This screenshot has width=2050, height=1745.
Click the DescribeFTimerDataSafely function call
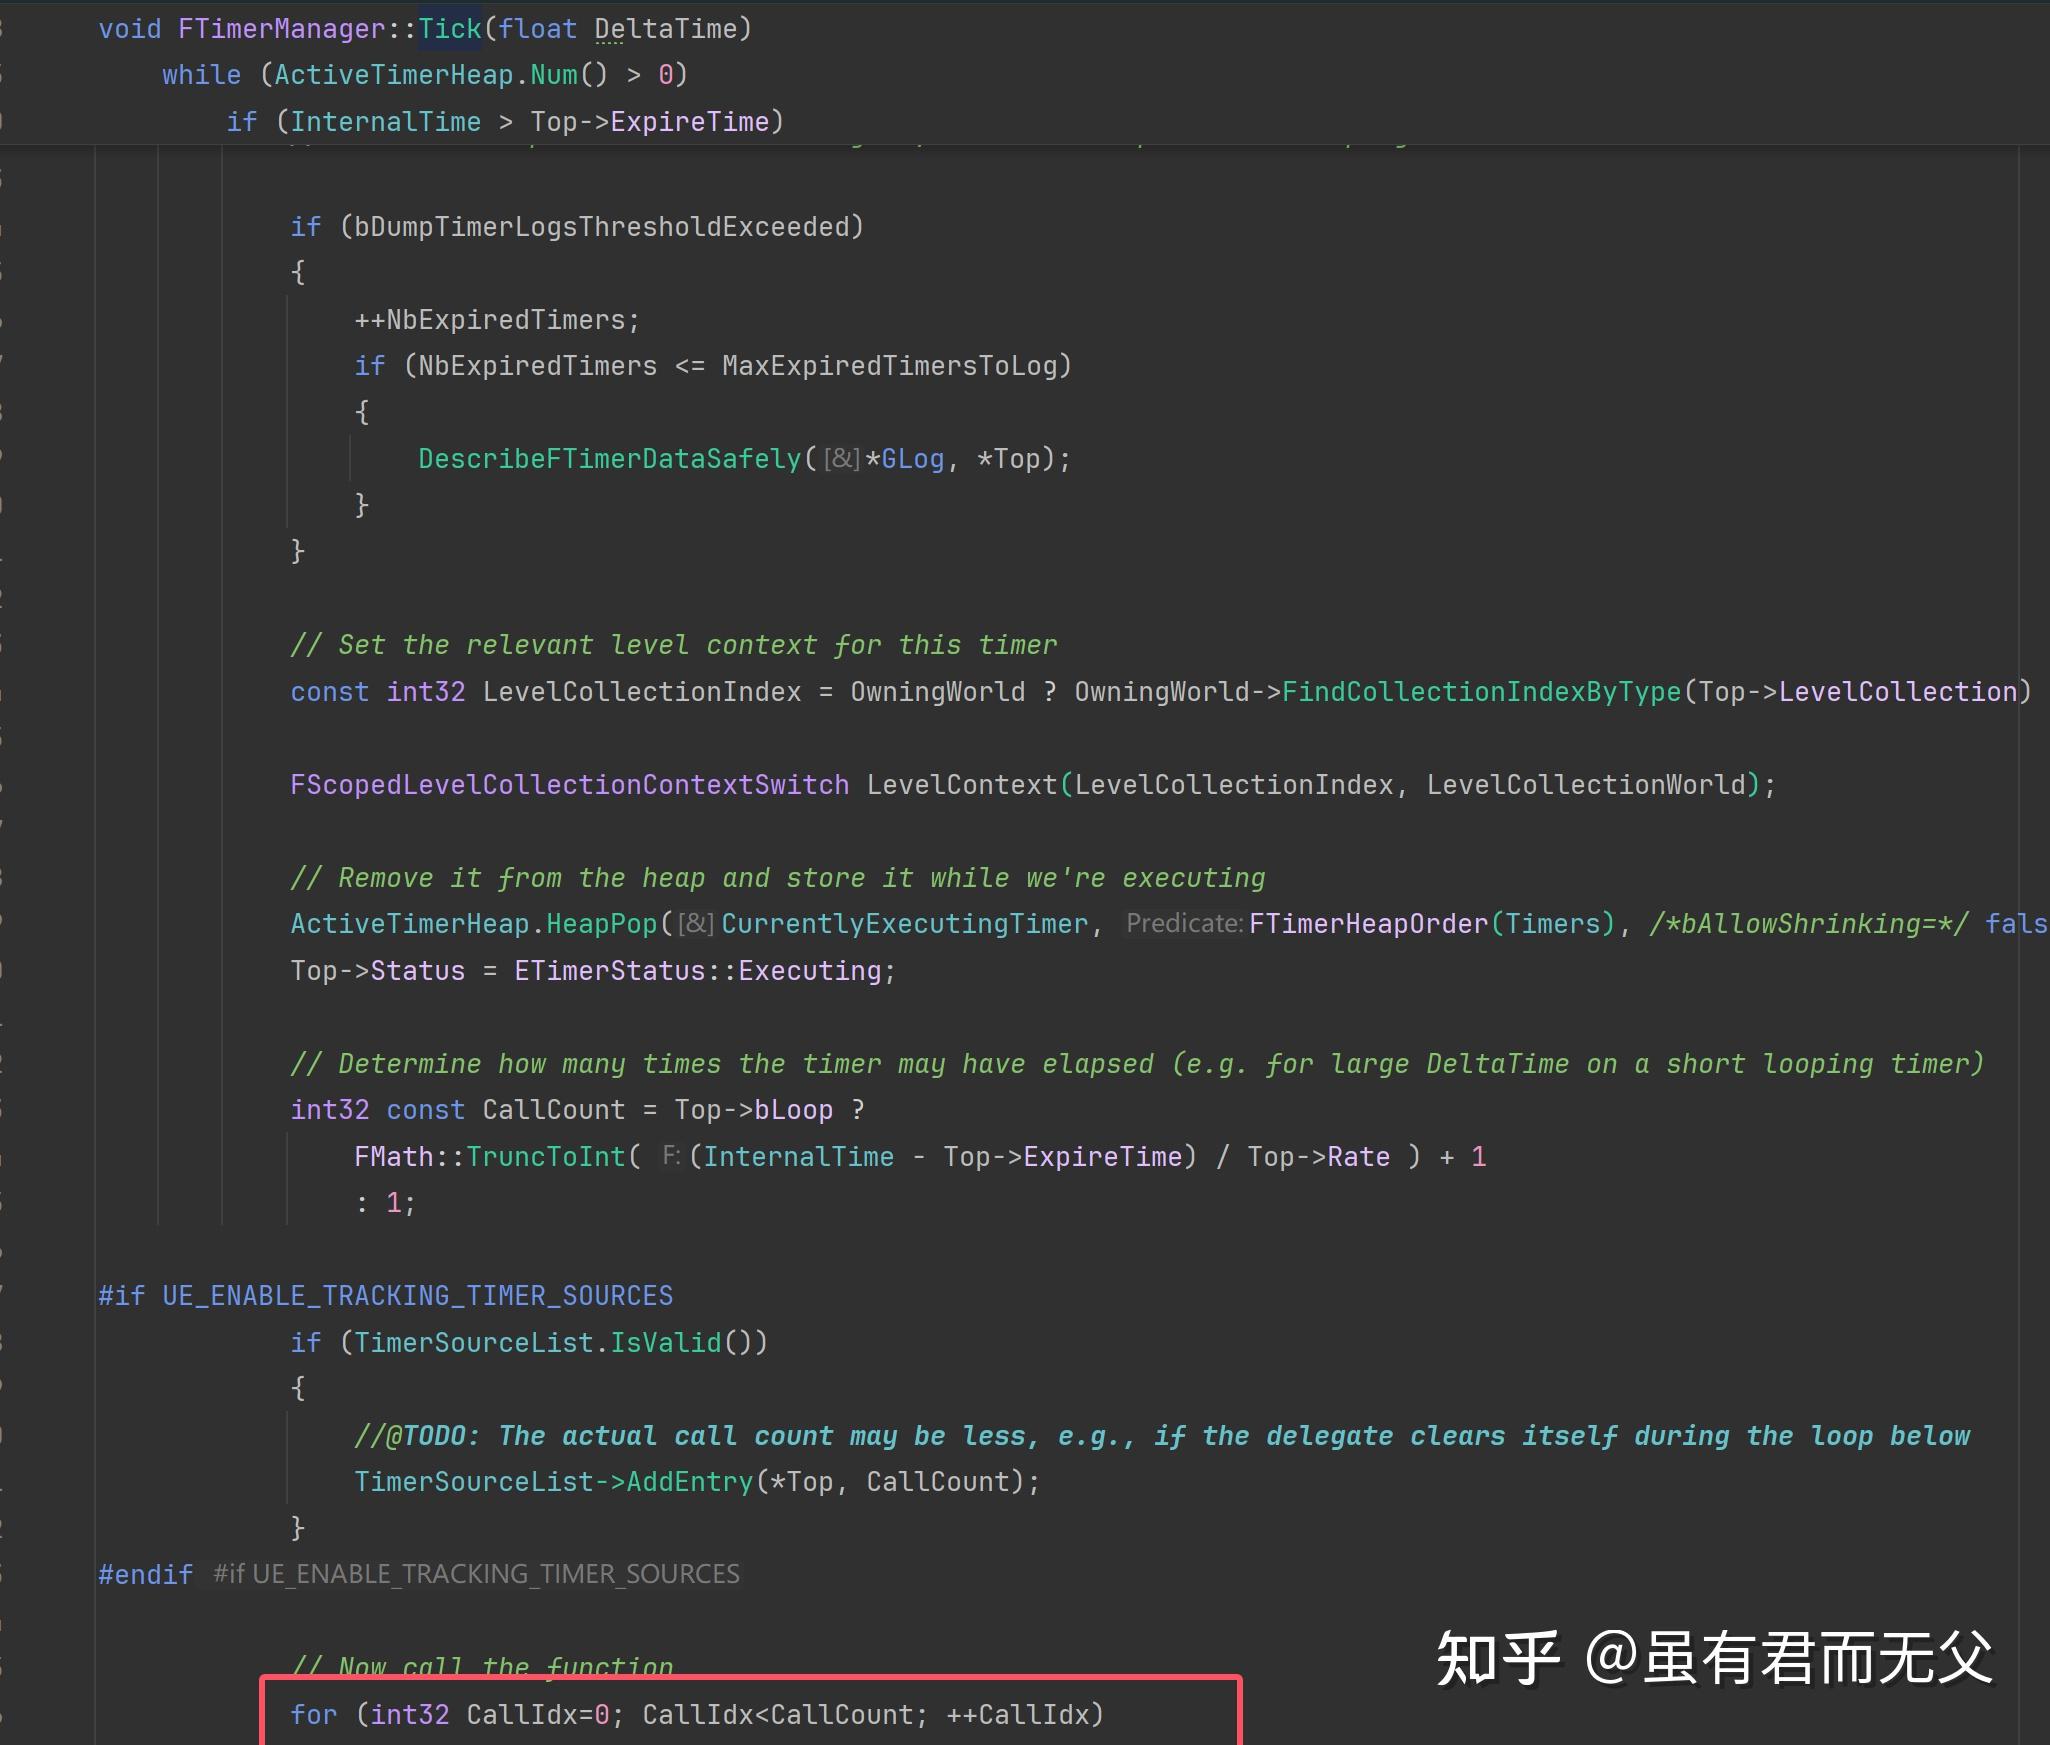click(x=609, y=459)
